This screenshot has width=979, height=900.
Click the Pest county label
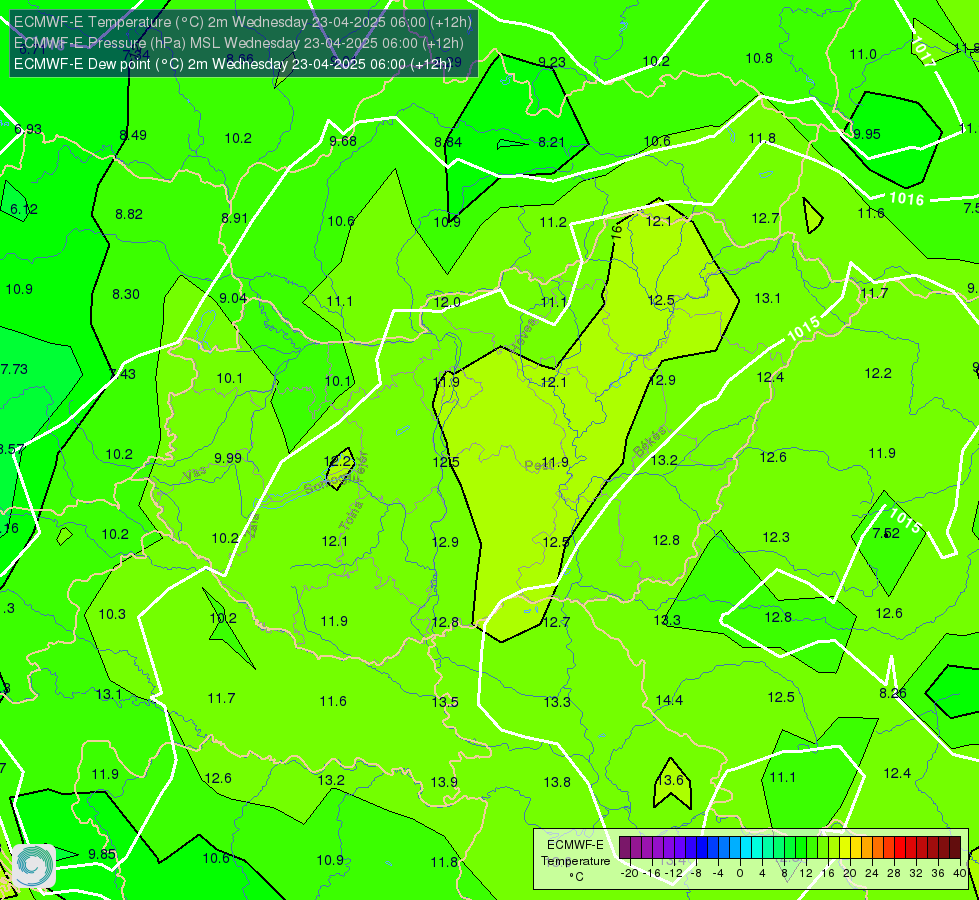(538, 465)
